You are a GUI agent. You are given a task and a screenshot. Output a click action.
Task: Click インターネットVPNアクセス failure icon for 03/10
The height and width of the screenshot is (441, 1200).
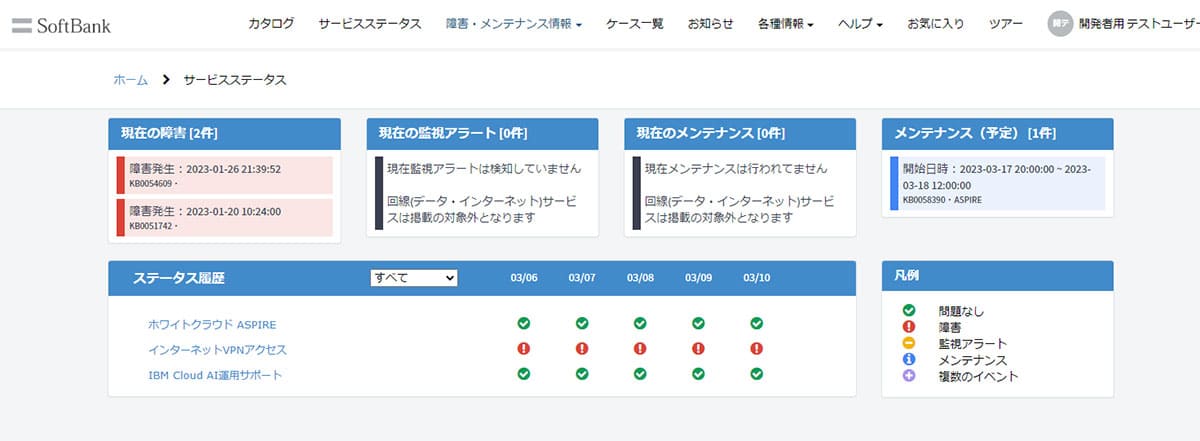(757, 349)
